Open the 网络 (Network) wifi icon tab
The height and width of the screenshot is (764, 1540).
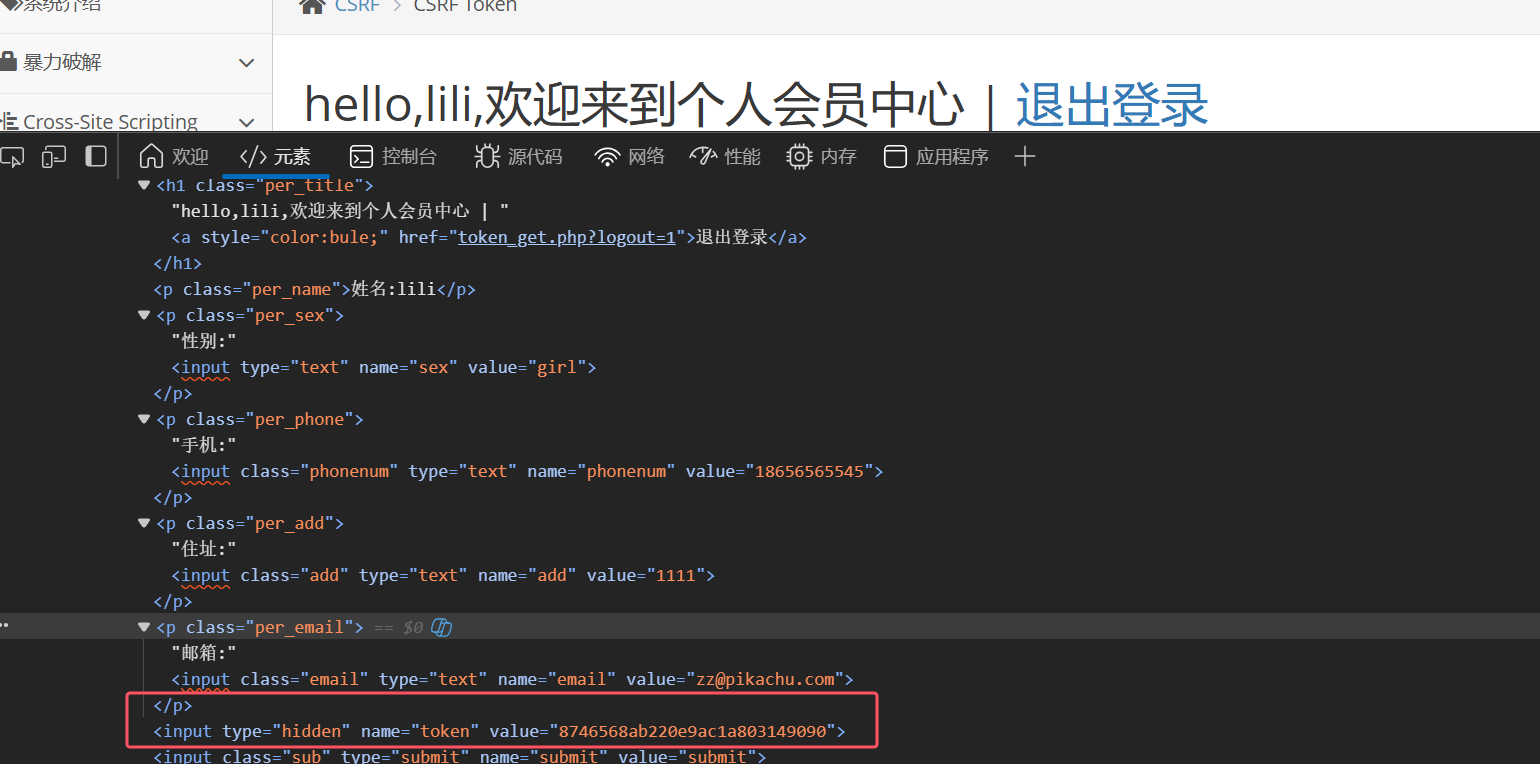(629, 157)
